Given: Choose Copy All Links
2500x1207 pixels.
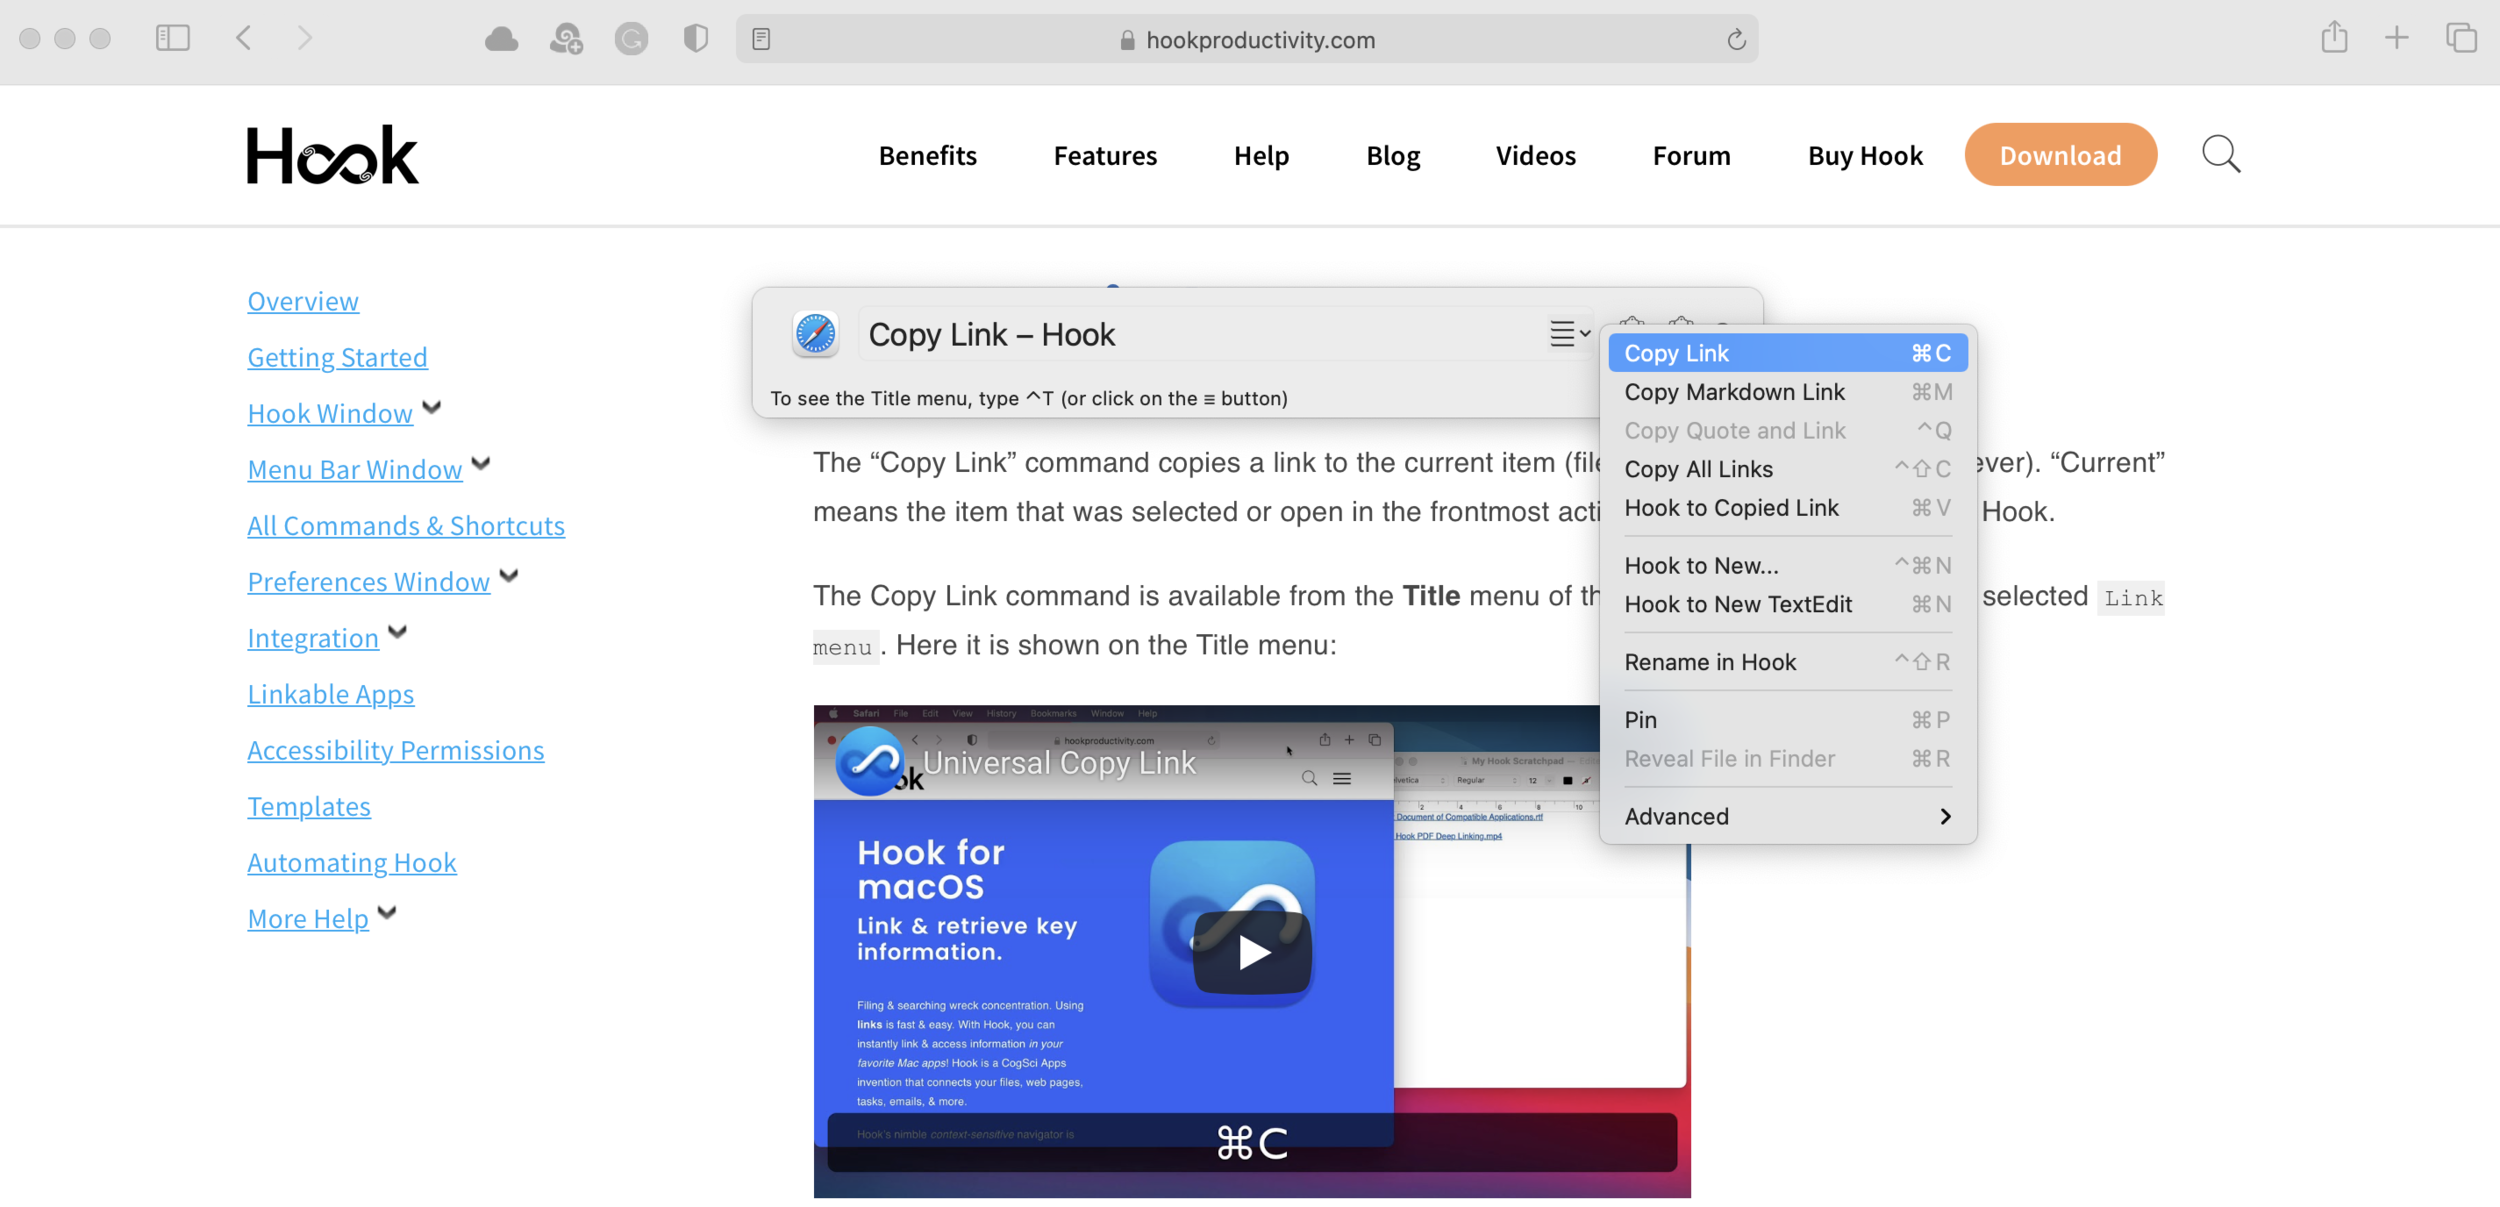Looking at the screenshot, I should (x=1788, y=469).
